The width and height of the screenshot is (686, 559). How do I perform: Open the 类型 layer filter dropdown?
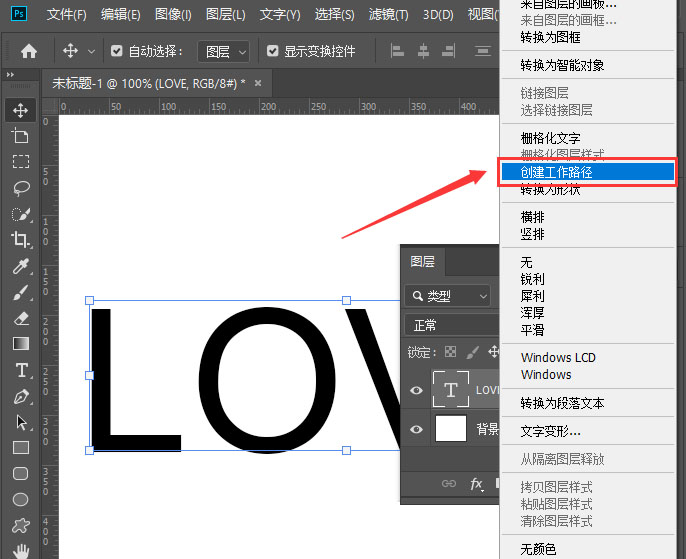(x=450, y=296)
